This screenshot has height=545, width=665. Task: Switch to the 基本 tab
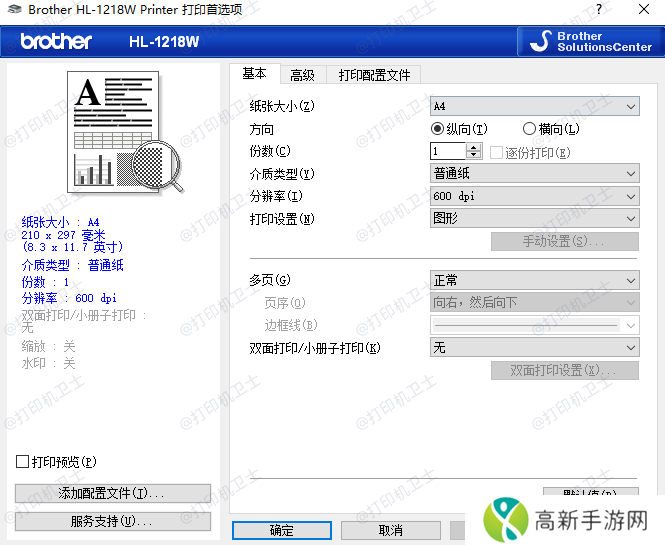pos(254,74)
